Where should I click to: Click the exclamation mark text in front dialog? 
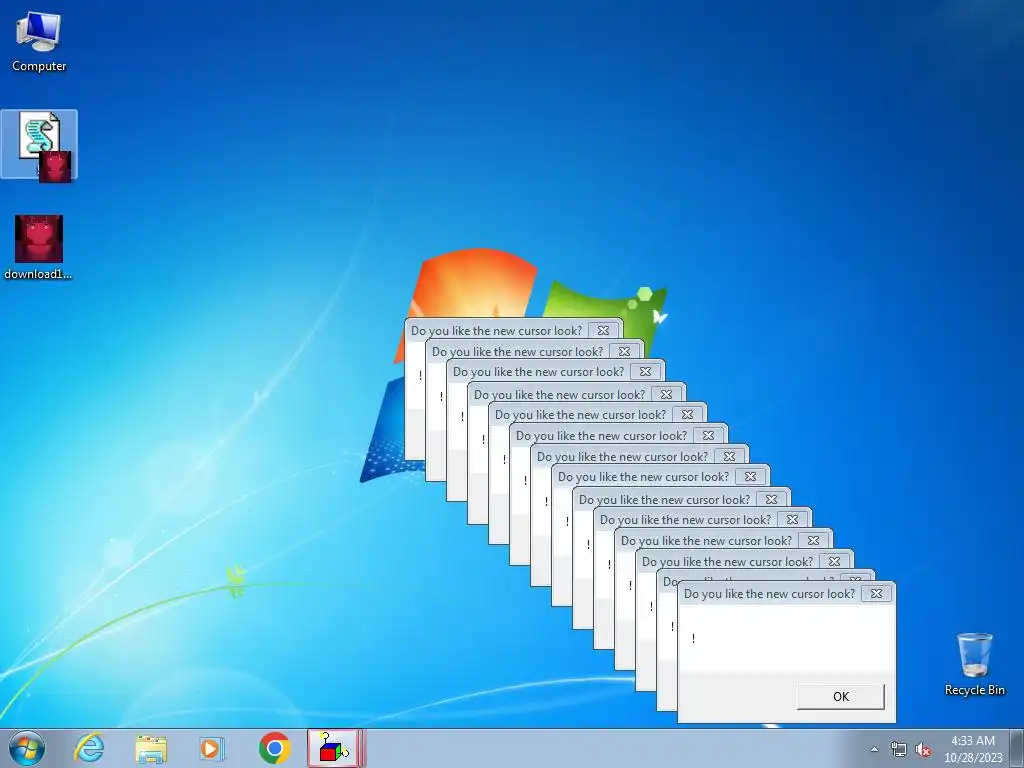[693, 638]
